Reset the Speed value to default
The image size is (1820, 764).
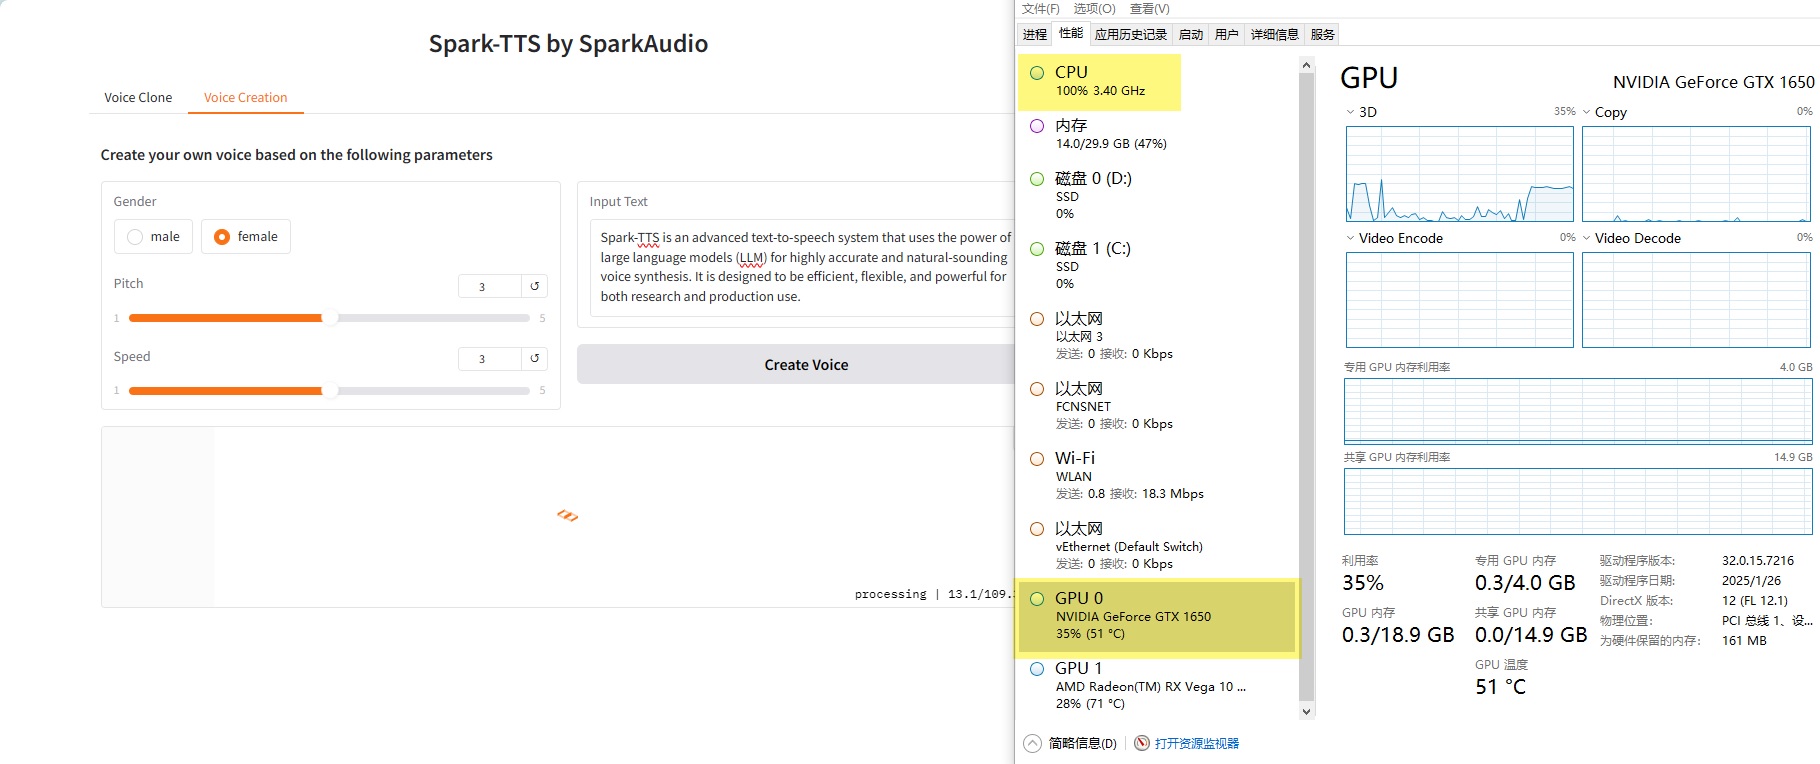pyautogui.click(x=535, y=358)
